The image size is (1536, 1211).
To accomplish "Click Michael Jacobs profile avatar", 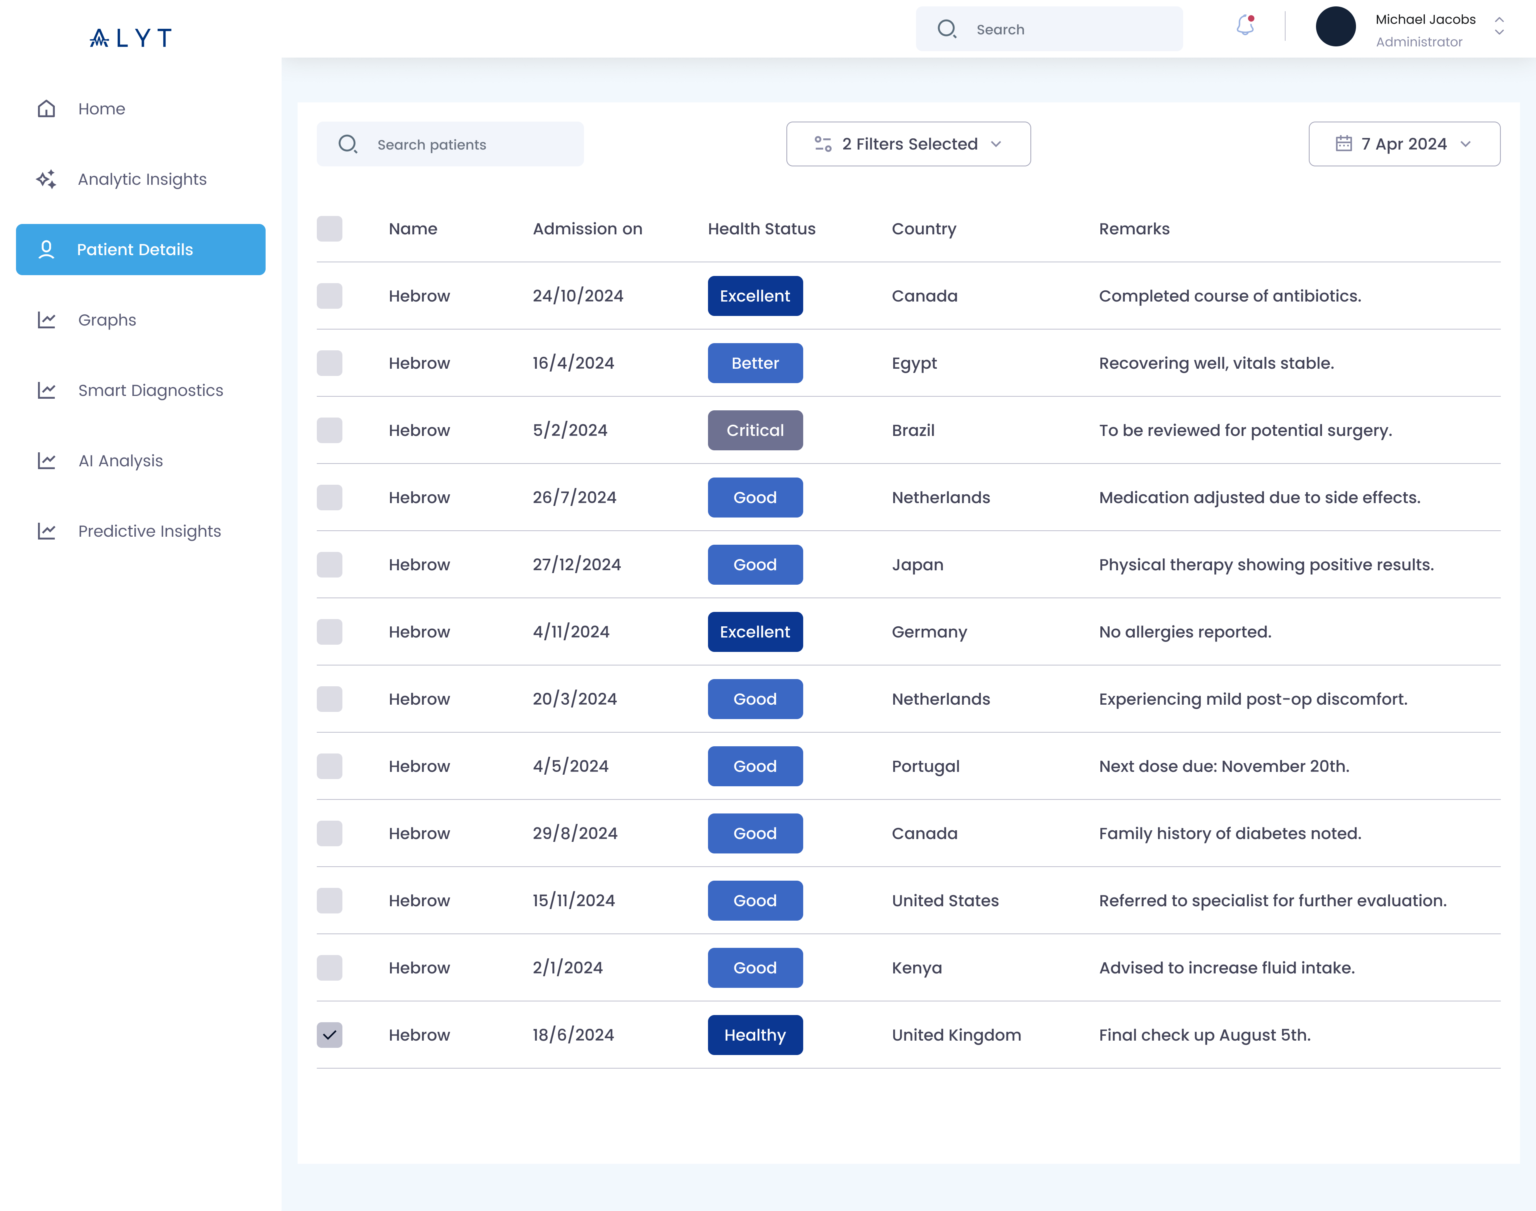I will [x=1335, y=27].
